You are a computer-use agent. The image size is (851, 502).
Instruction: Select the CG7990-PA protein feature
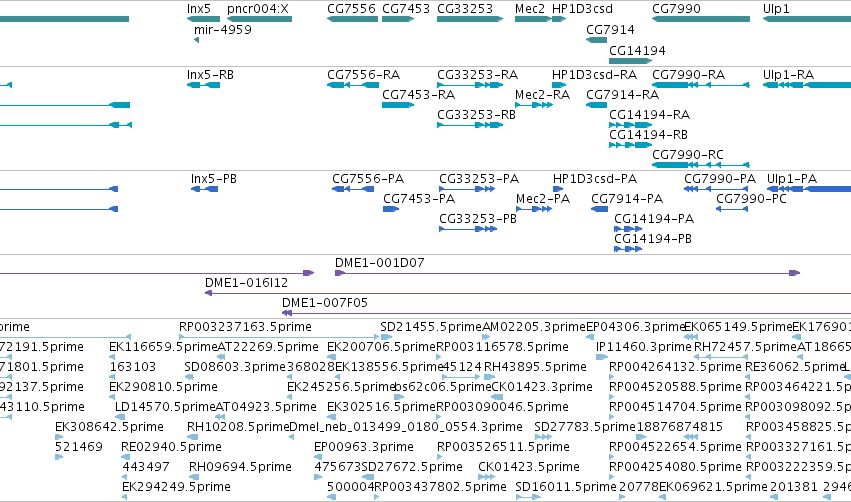pyautogui.click(x=716, y=189)
